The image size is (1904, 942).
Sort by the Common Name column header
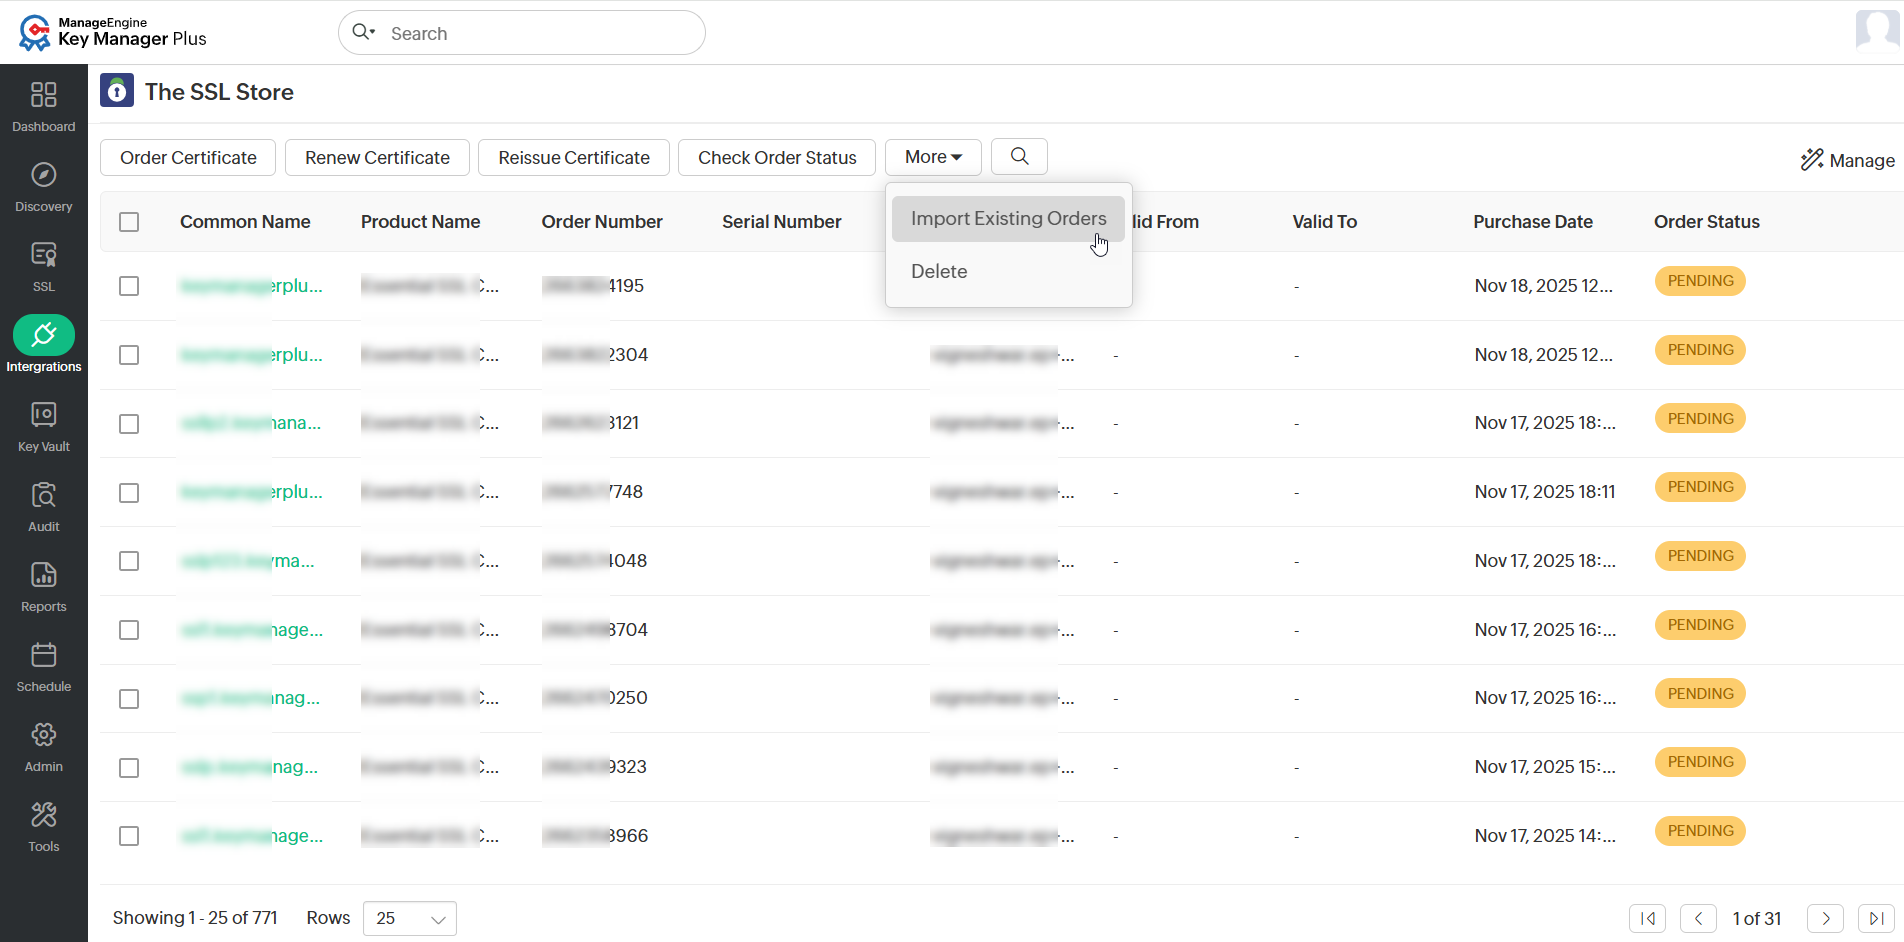click(x=245, y=222)
